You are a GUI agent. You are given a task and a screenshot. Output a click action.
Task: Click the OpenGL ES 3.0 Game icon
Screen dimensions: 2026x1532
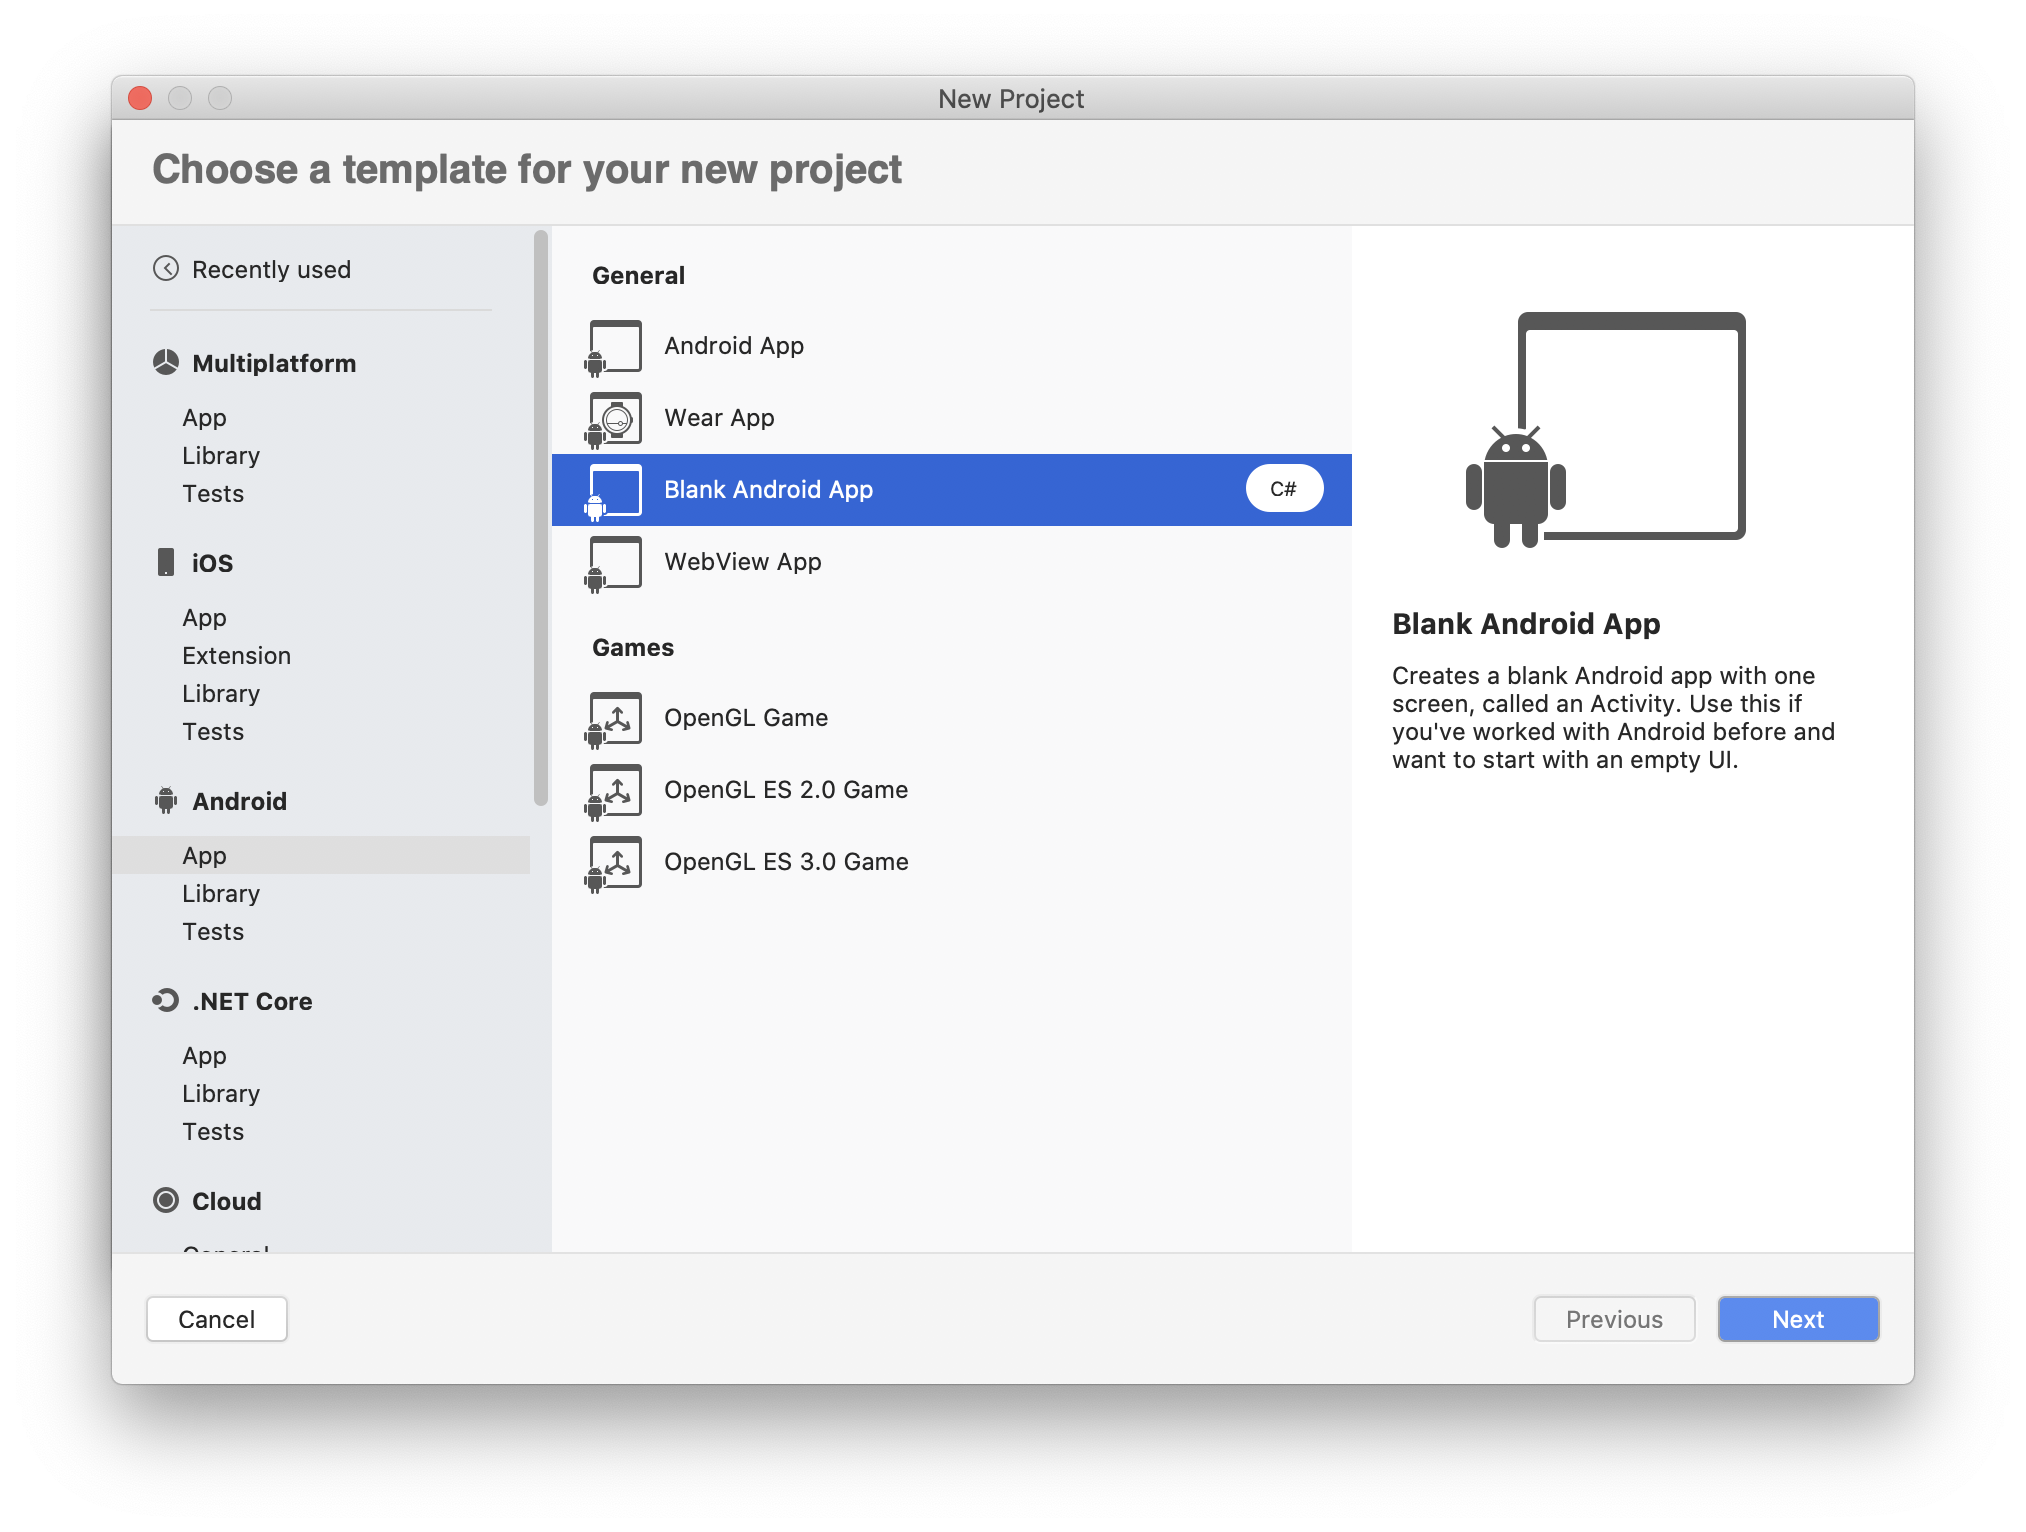pos(614,863)
